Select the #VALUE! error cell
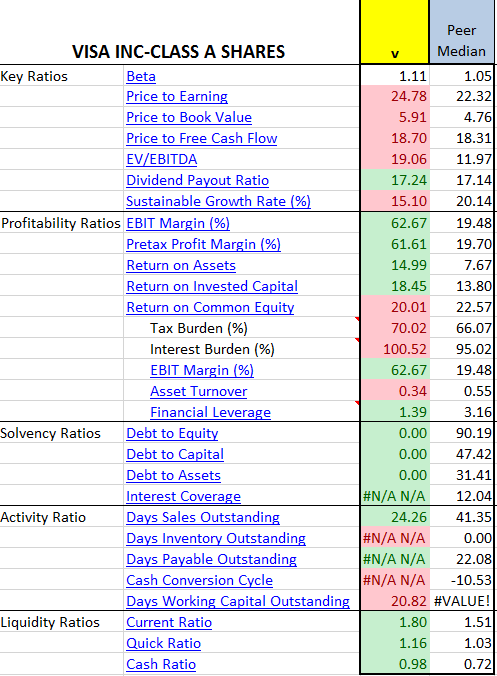 (x=462, y=601)
